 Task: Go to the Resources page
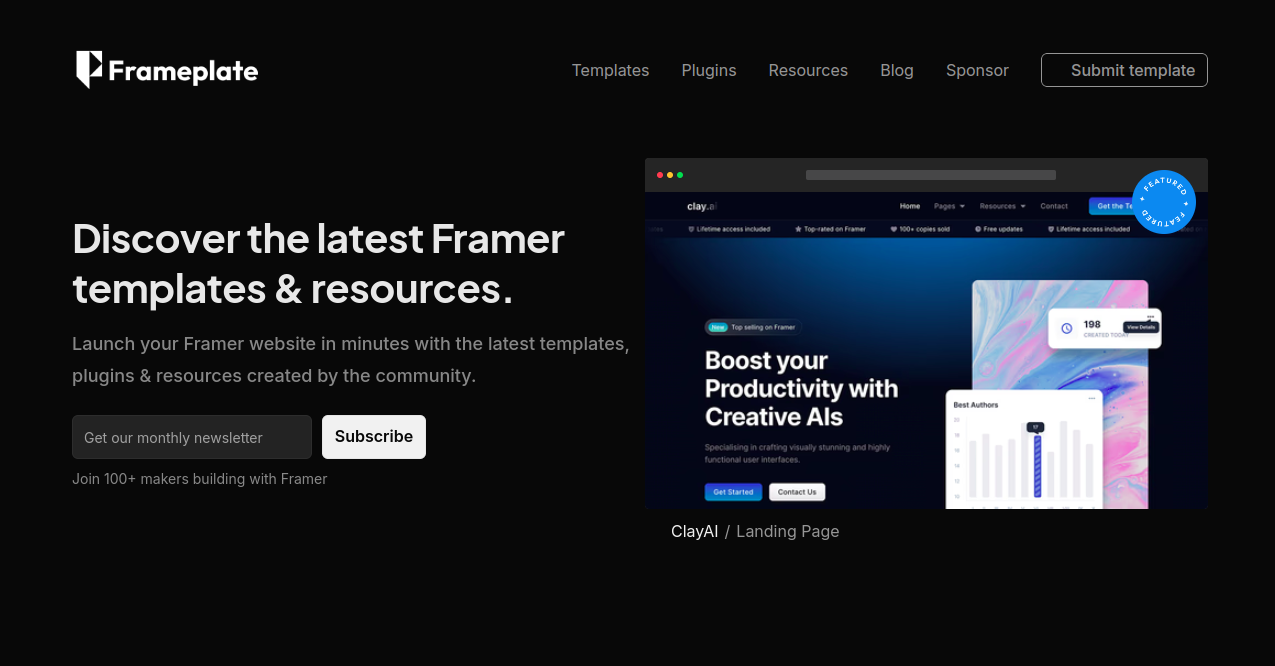[808, 70]
